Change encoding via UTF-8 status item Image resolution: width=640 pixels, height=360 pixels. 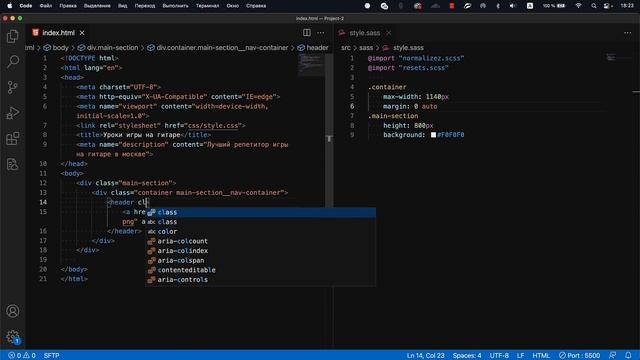tap(499, 356)
